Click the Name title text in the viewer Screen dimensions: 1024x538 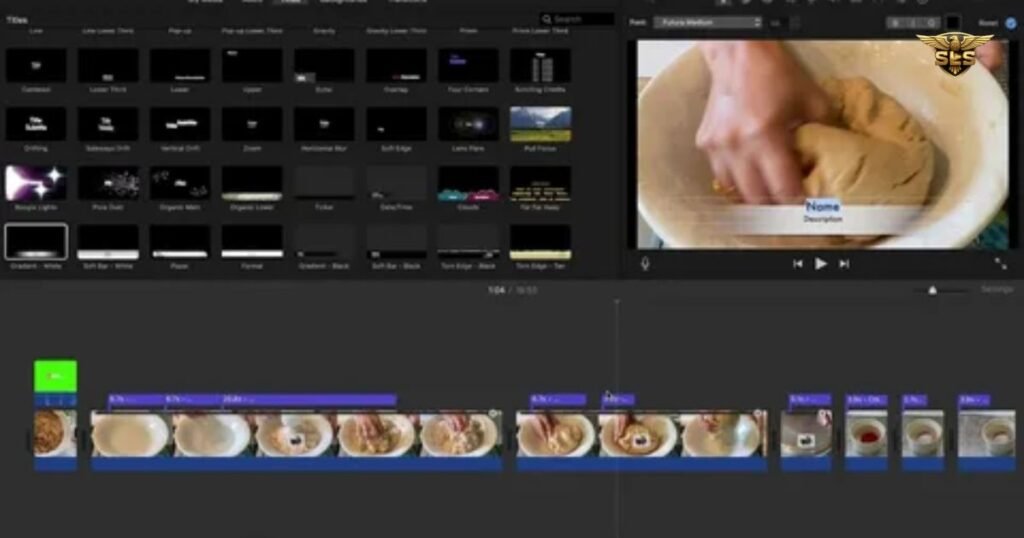coord(823,206)
